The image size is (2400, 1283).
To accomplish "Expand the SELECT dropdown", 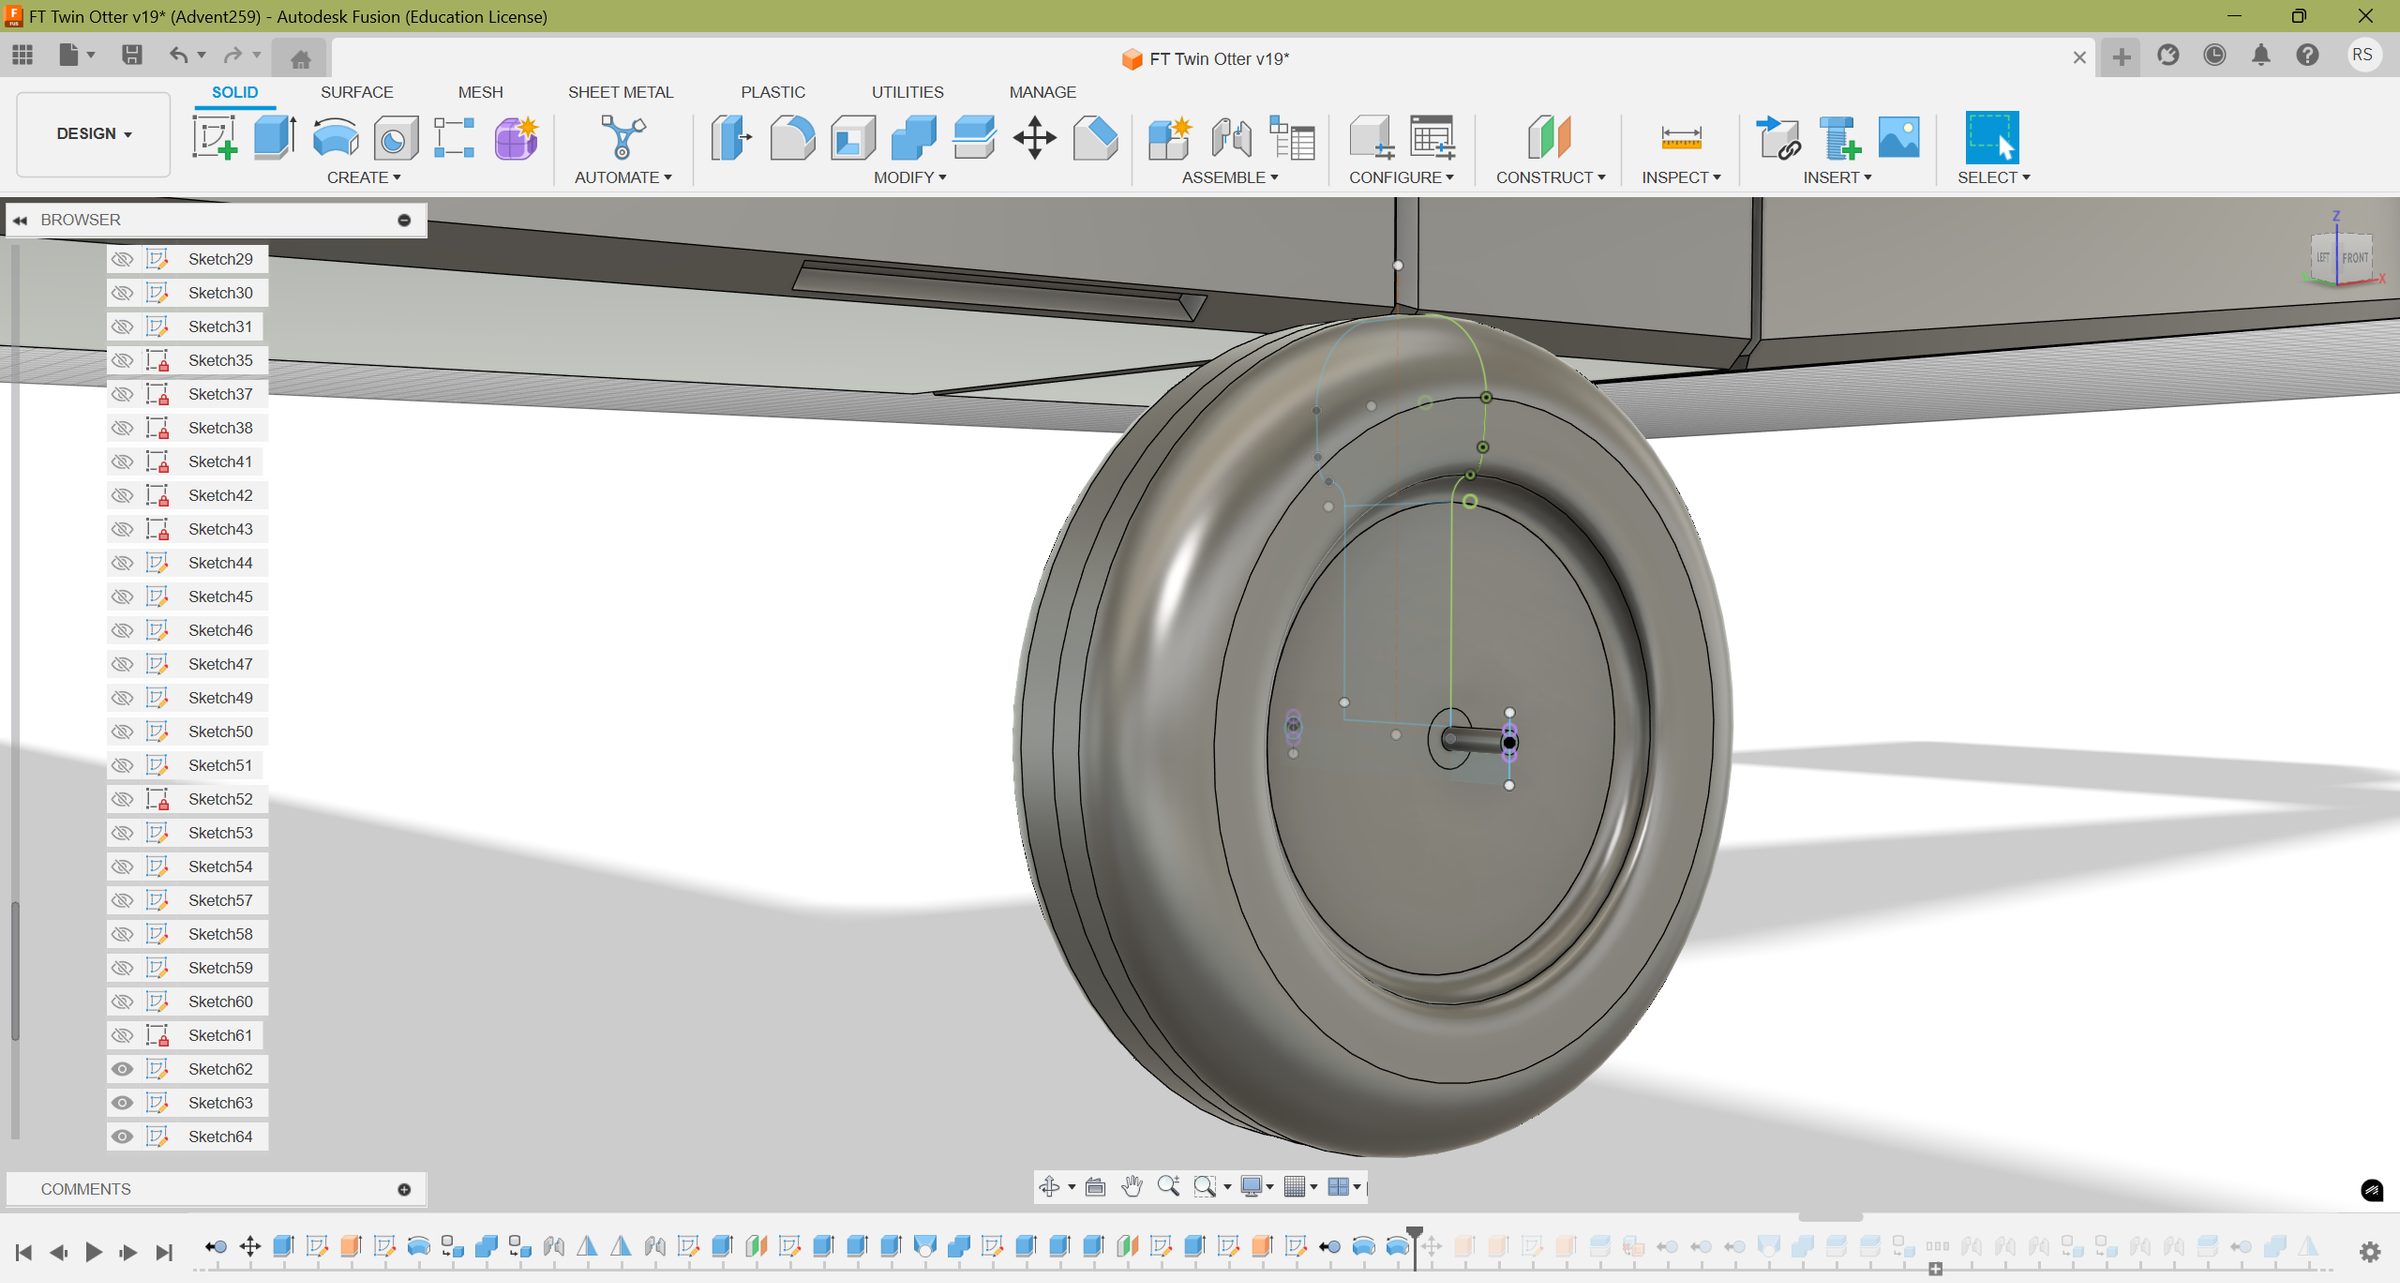I will coord(1993,177).
